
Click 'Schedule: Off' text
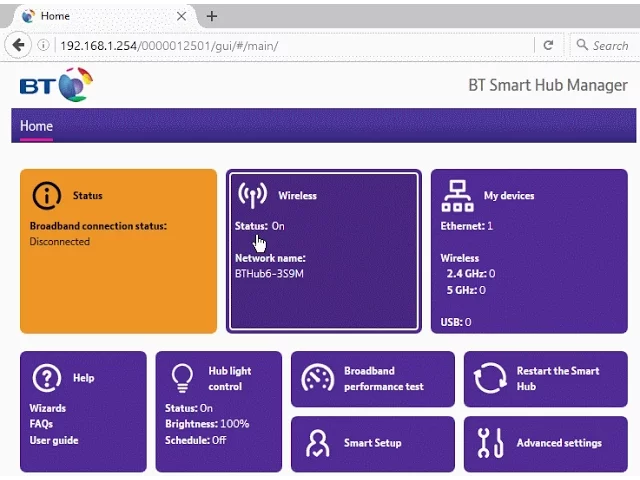point(196,440)
